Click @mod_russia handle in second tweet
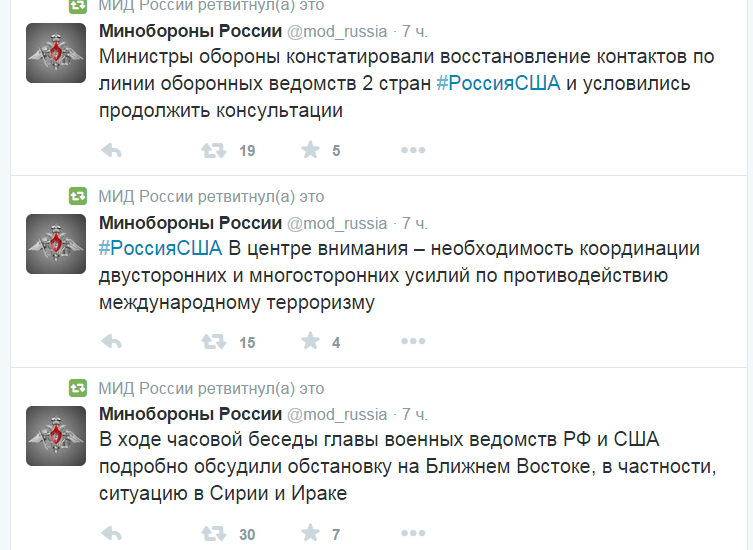The image size is (753, 550). (337, 223)
